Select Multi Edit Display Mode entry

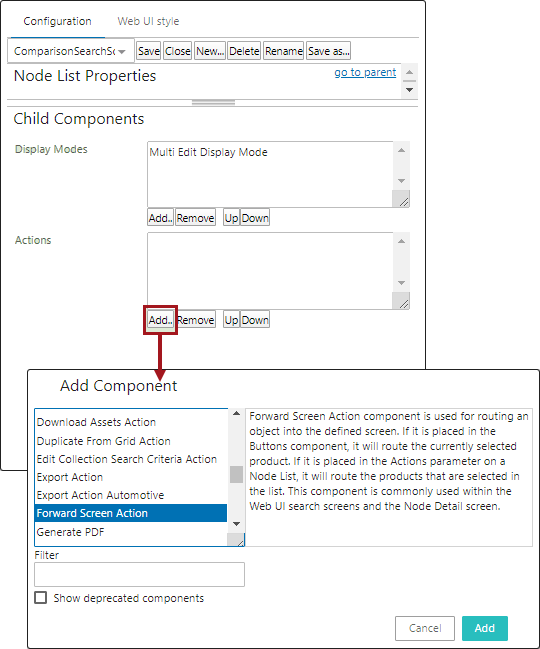click(x=208, y=152)
